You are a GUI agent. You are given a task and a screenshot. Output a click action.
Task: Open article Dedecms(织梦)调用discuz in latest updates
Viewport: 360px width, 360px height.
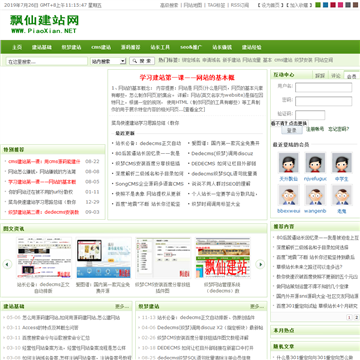coord(222,153)
